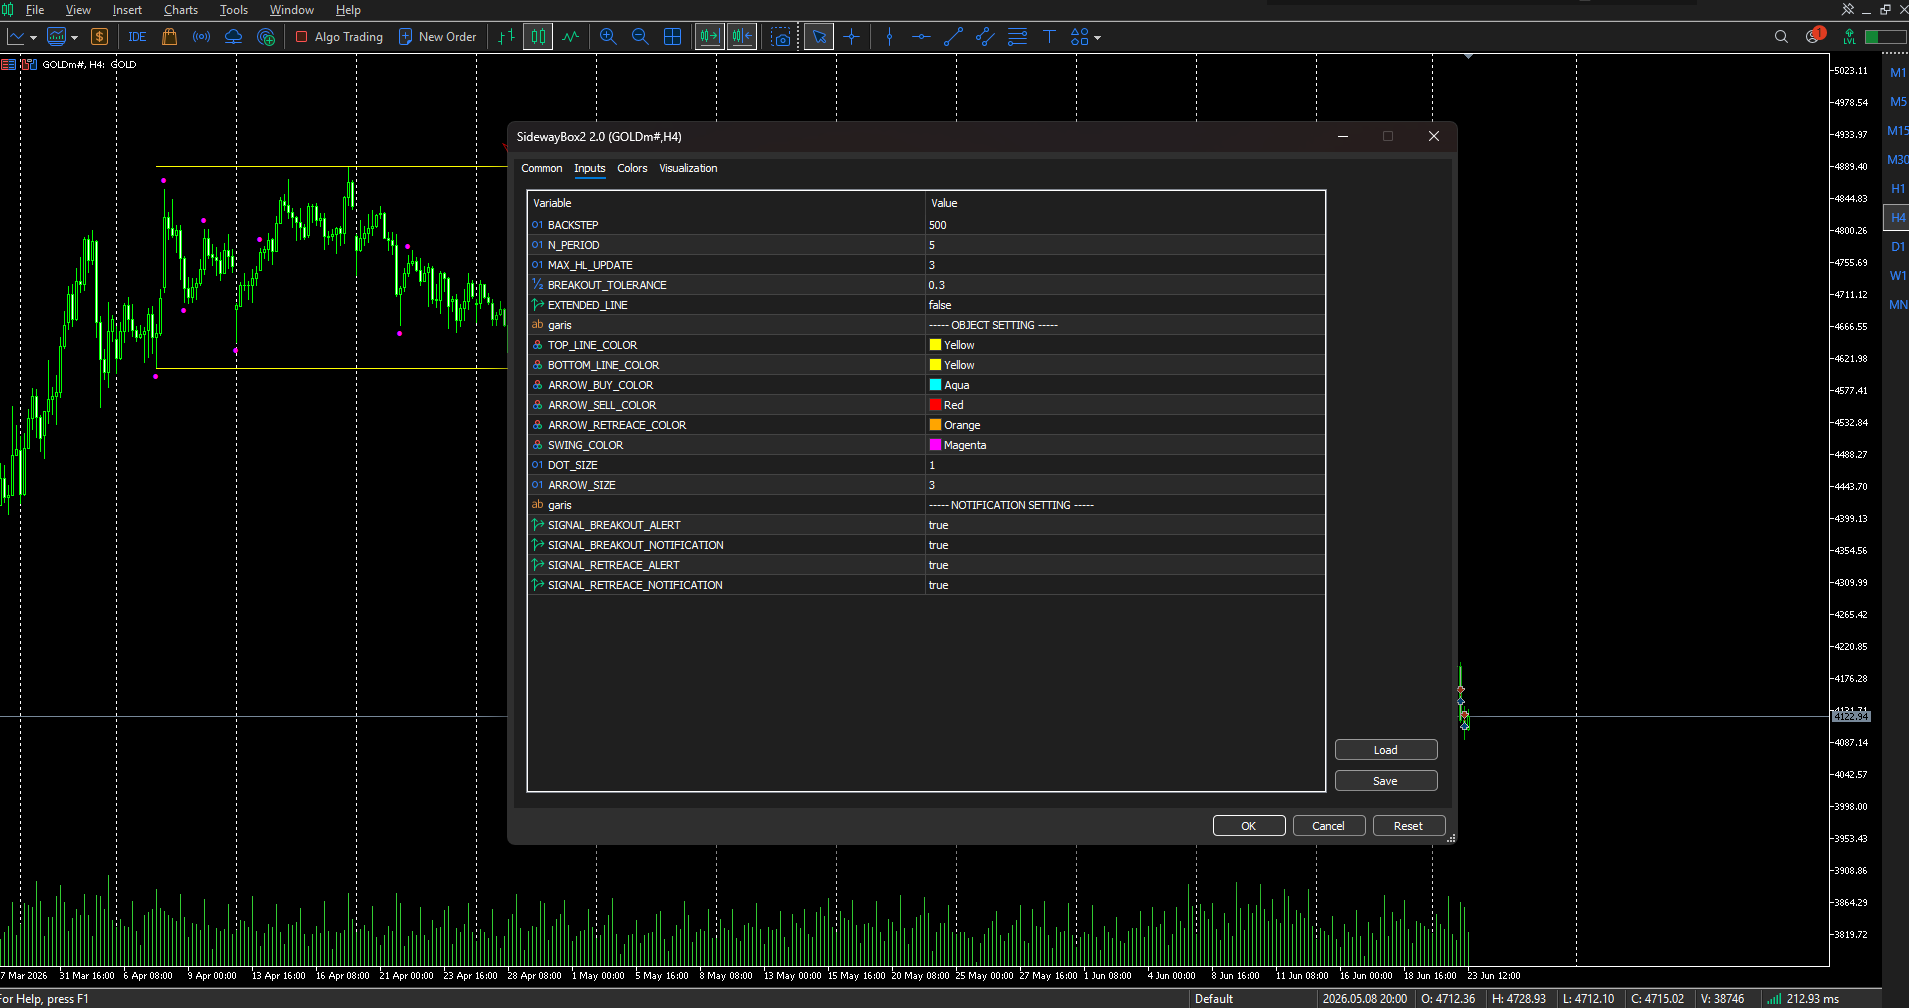Select the cursor arrow tool
The height and width of the screenshot is (1008, 1909).
click(819, 37)
